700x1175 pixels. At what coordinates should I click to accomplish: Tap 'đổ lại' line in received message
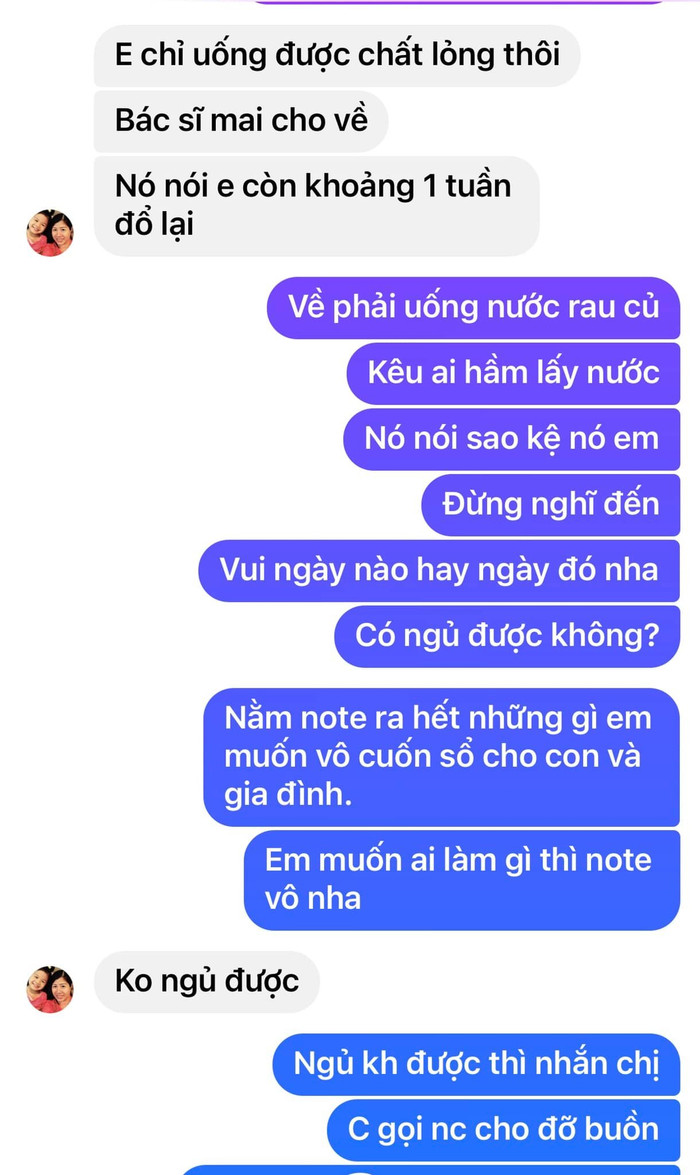pyautogui.click(x=154, y=225)
